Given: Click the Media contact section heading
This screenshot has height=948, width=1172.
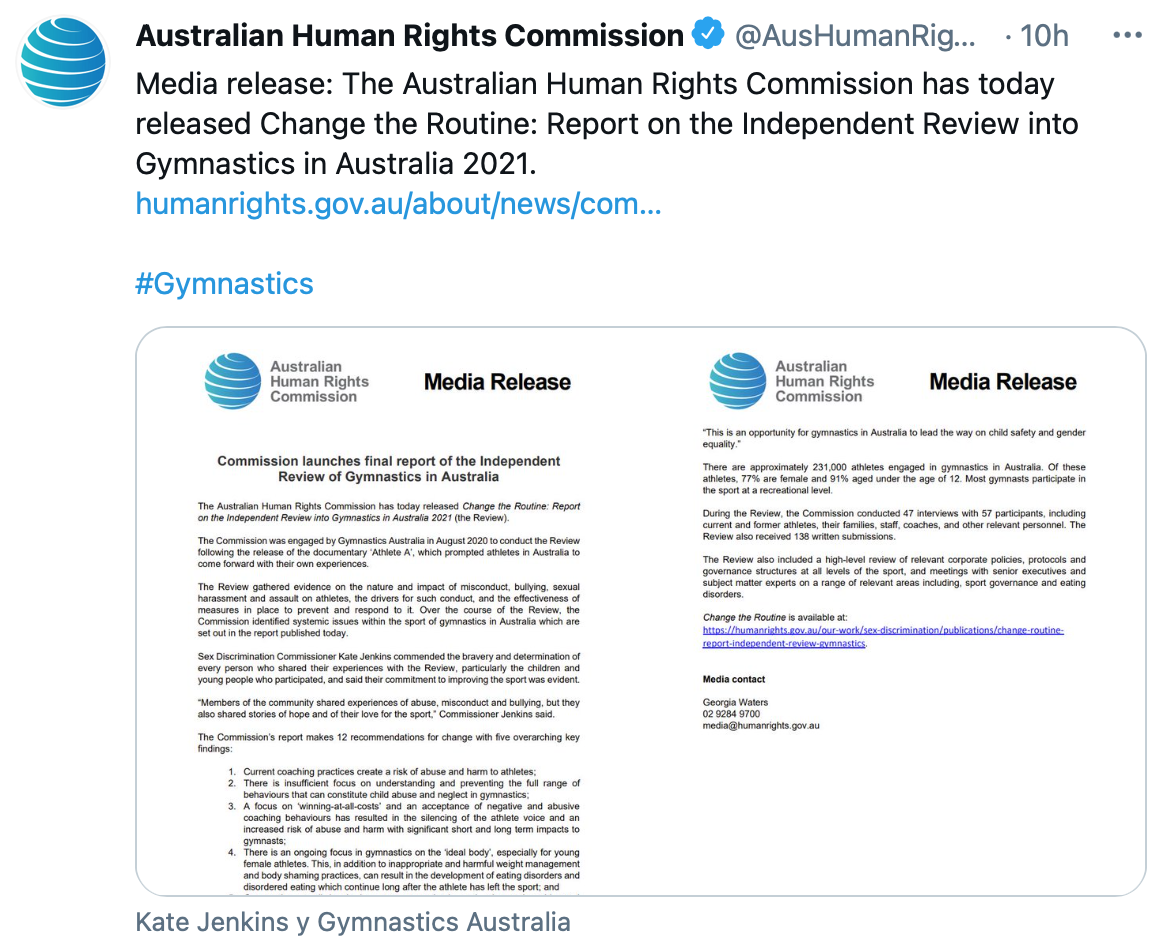Looking at the screenshot, I should click(x=734, y=680).
